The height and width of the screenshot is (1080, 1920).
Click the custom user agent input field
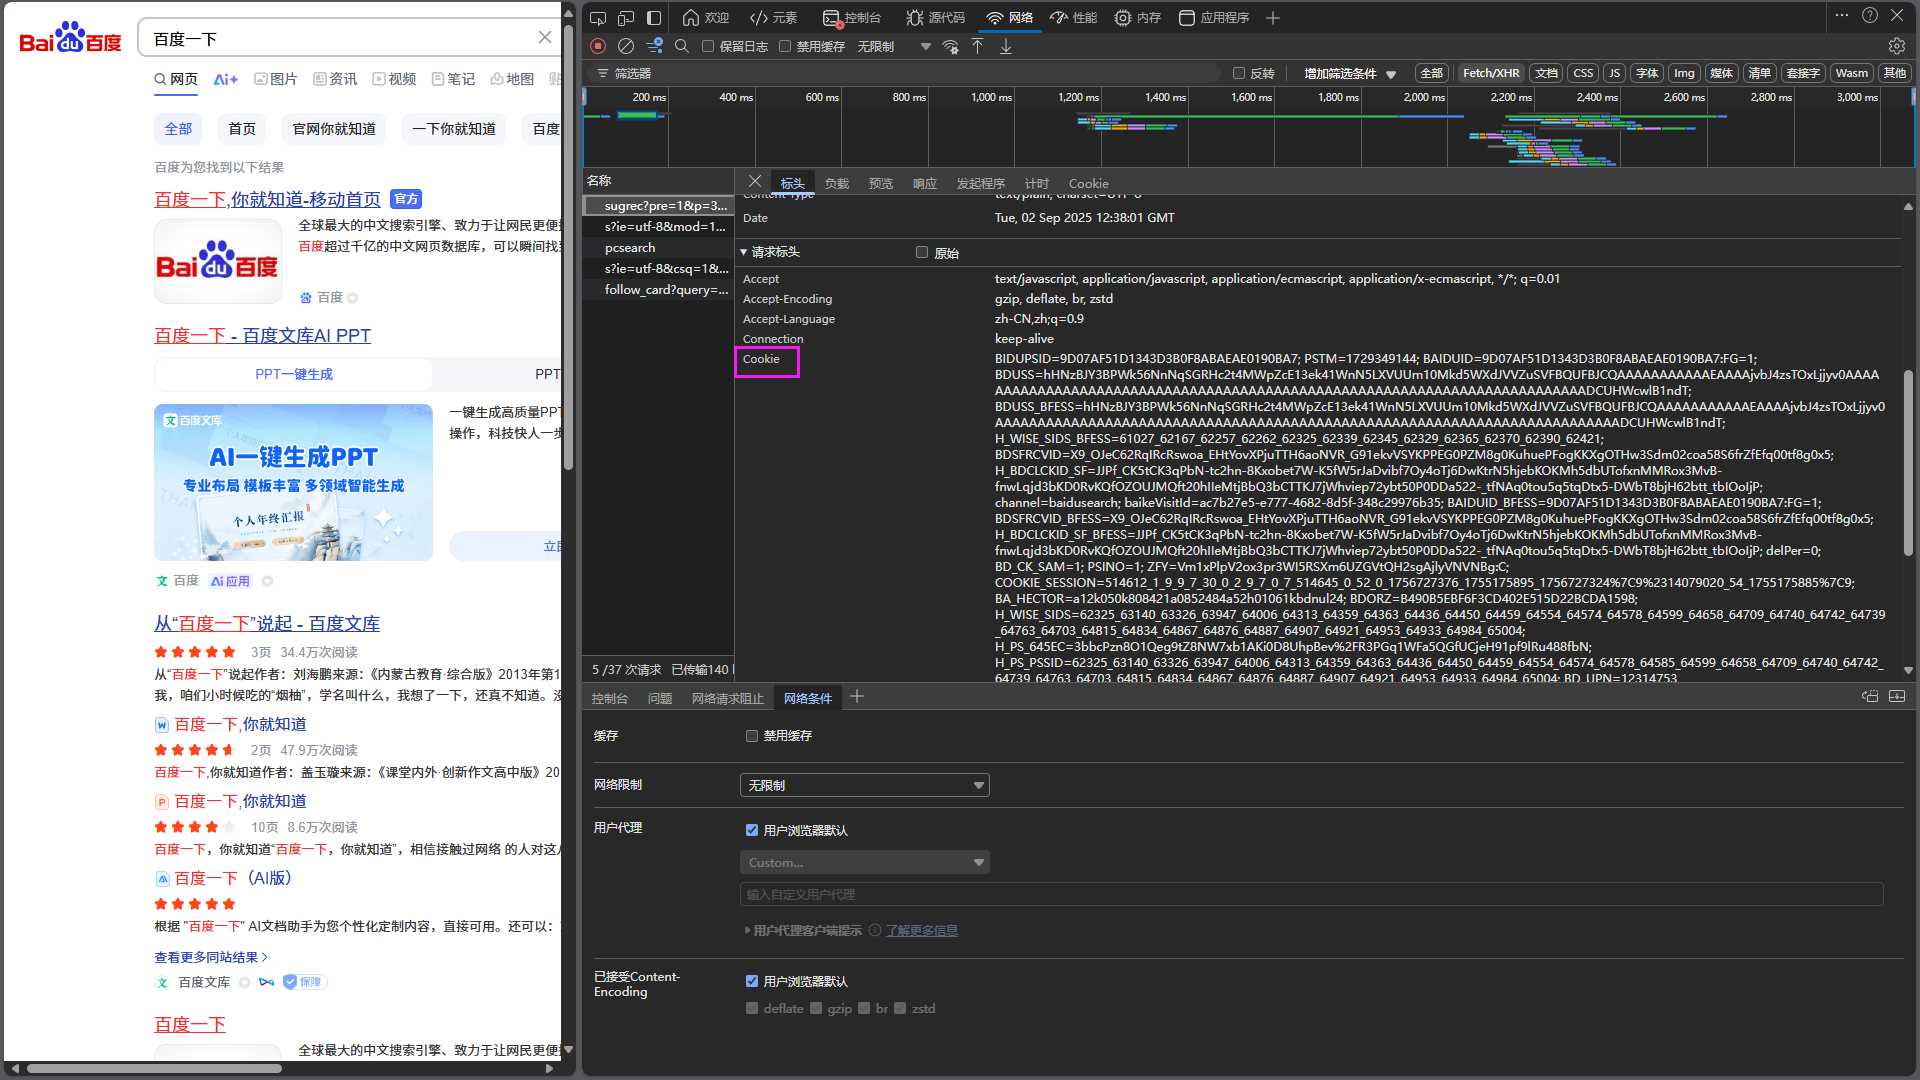[x=1312, y=894]
